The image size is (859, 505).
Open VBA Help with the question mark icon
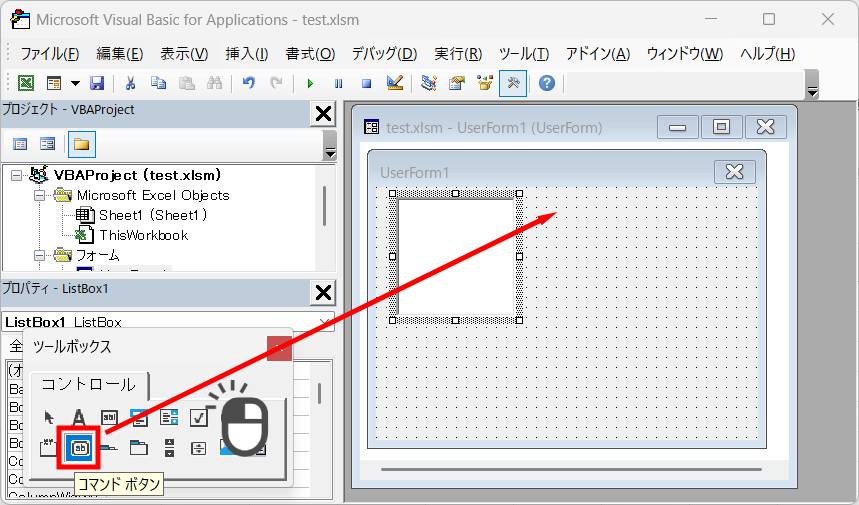tap(547, 83)
